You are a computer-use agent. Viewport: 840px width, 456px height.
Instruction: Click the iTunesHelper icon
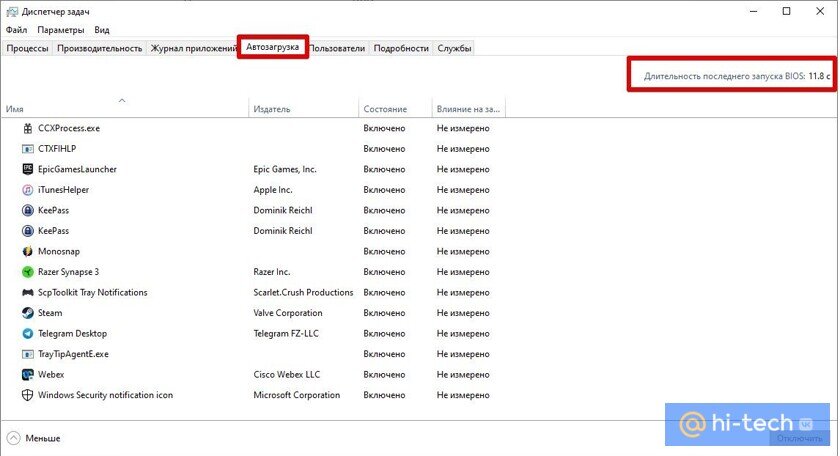point(27,190)
